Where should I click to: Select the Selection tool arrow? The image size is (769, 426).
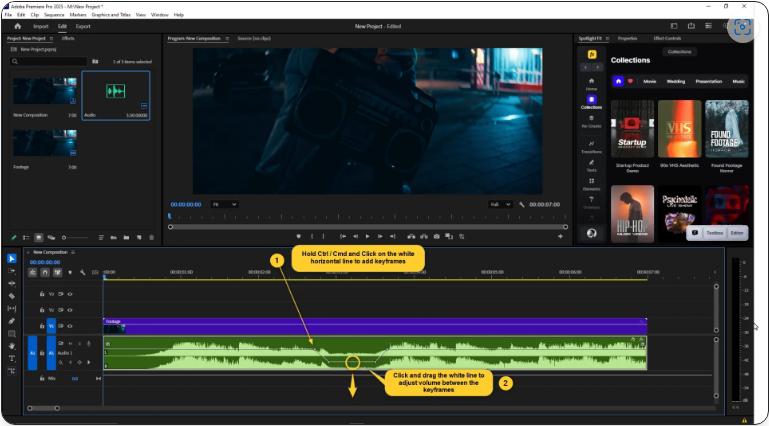[x=12, y=258]
